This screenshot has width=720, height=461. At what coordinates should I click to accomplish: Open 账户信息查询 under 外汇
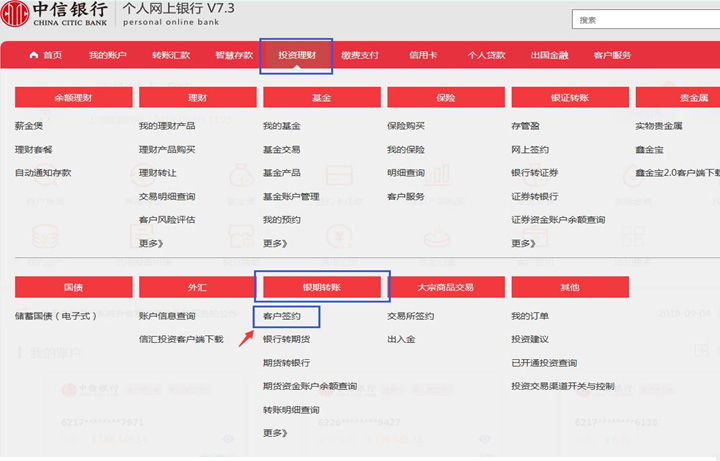click(x=167, y=316)
